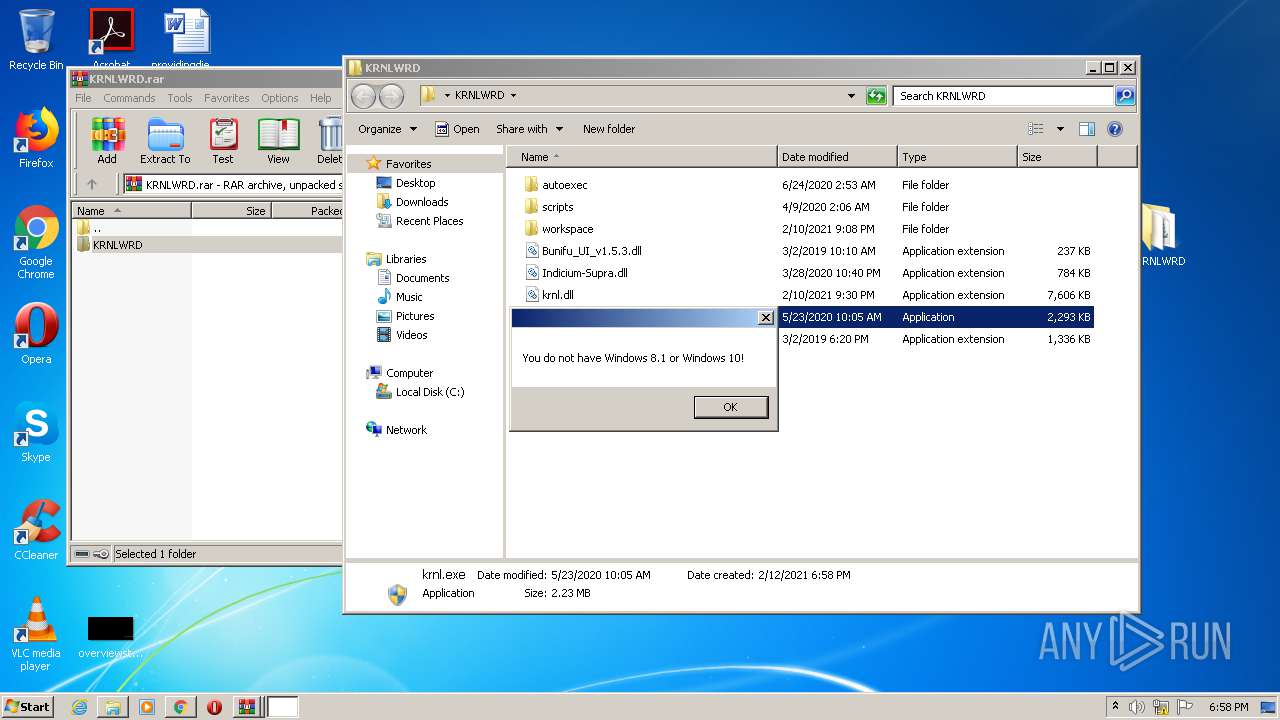
Task: Click the Explorer Forward button
Action: pyautogui.click(x=391, y=96)
